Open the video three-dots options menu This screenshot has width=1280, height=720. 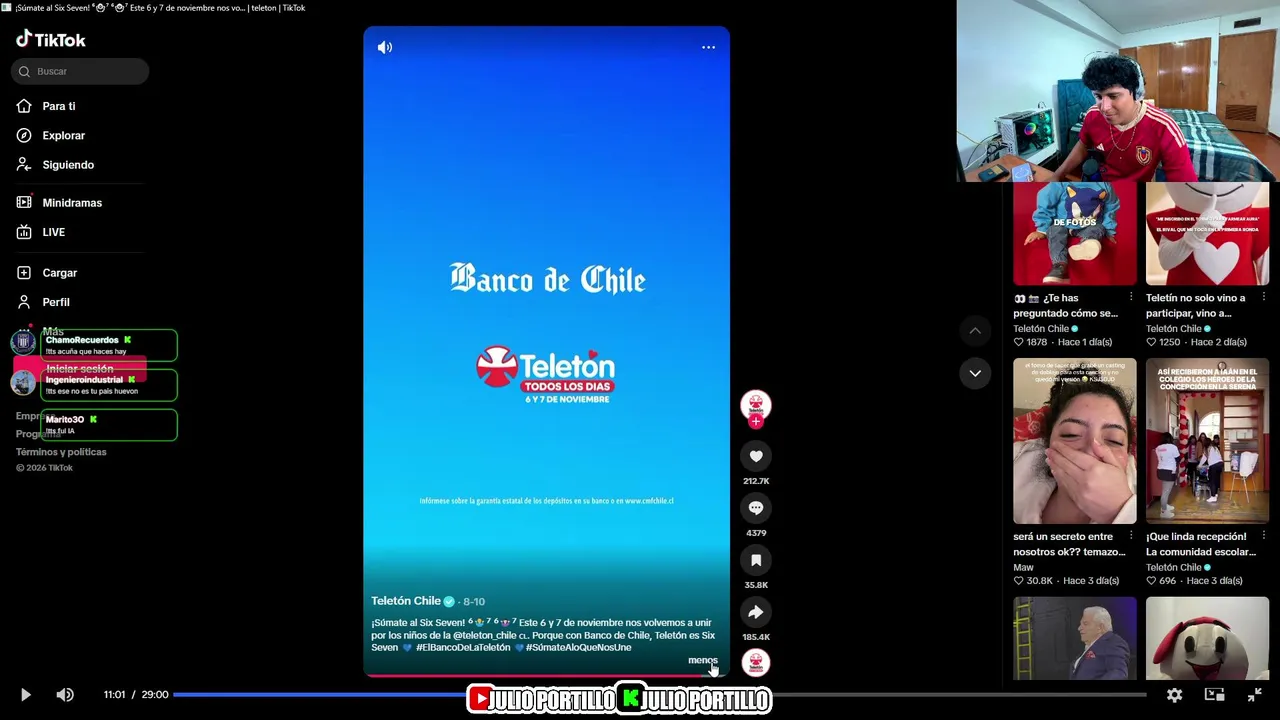pos(708,47)
